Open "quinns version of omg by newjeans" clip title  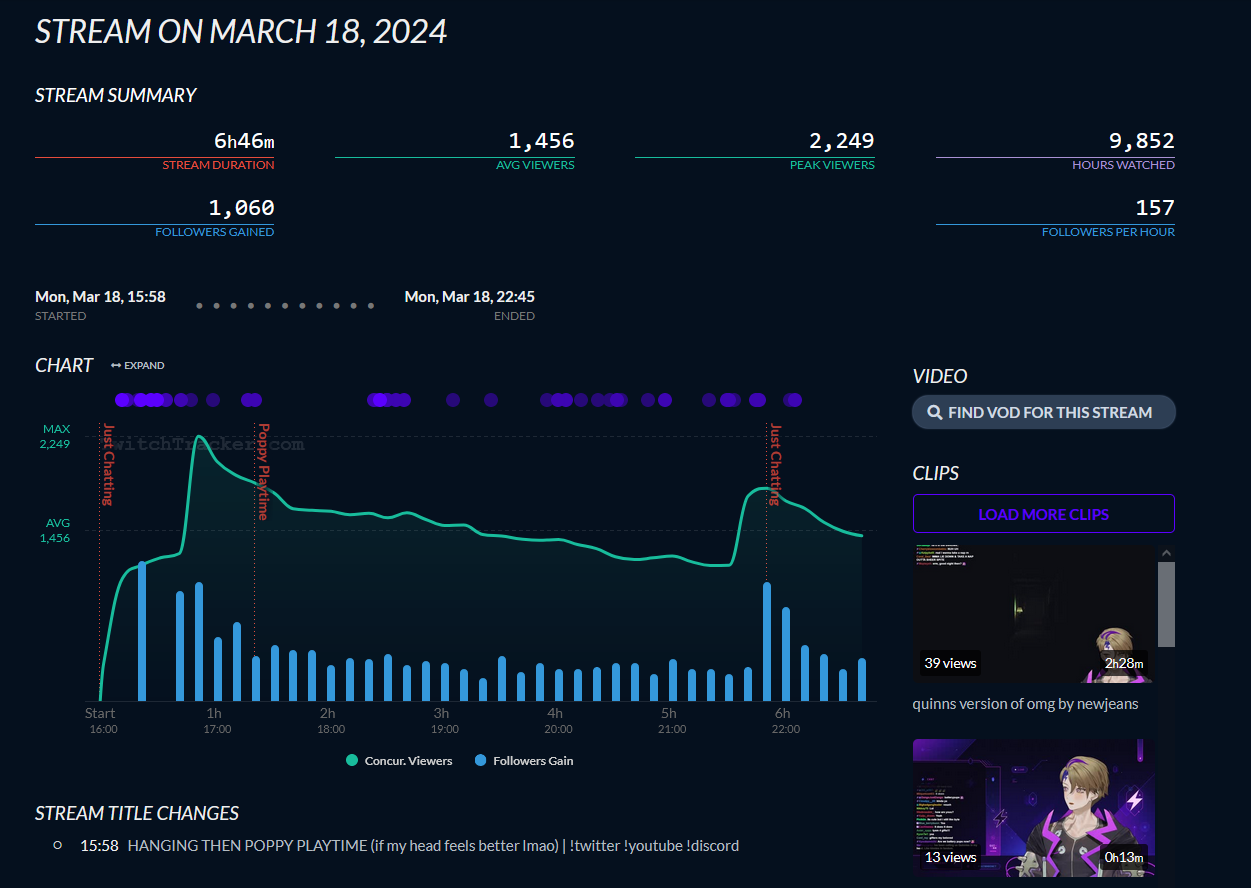tap(1025, 703)
